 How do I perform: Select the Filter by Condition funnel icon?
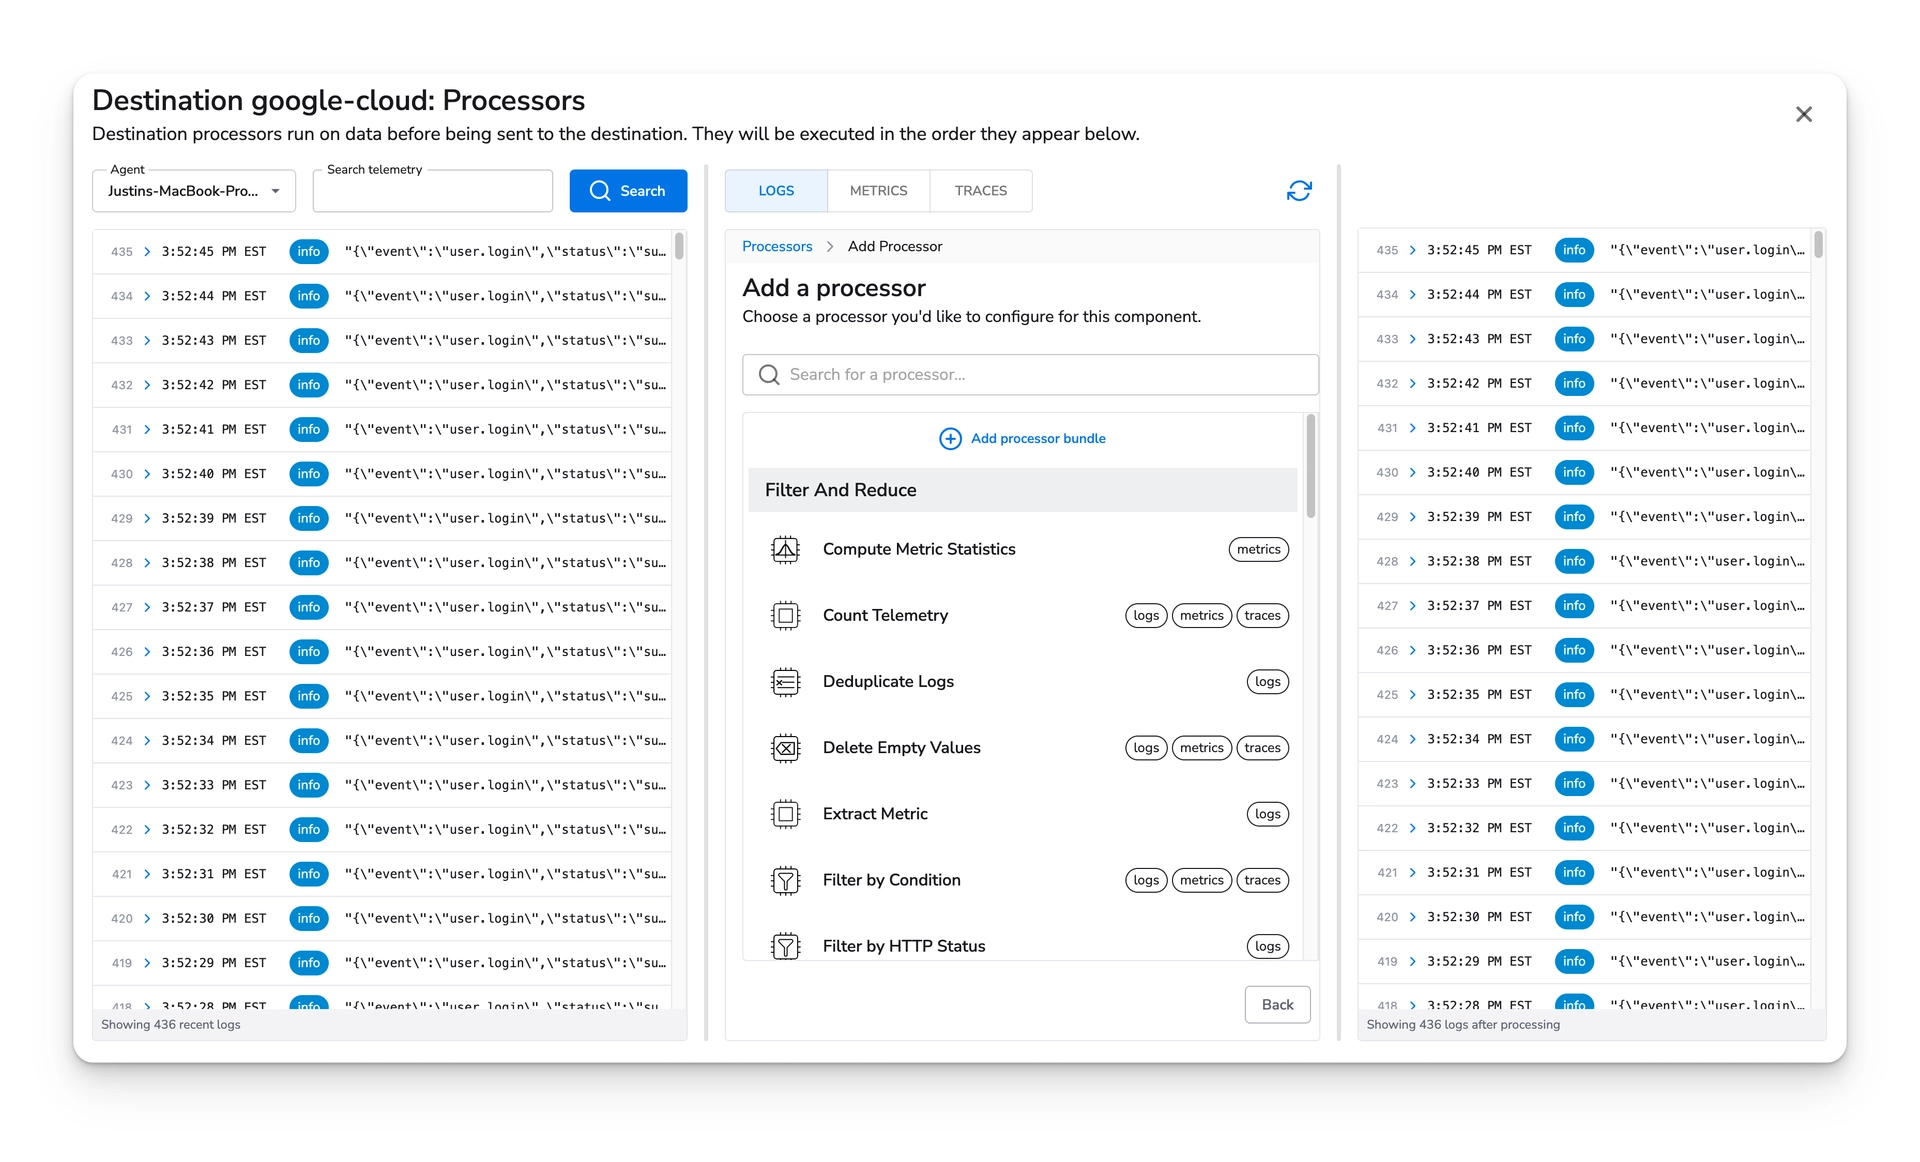pos(787,880)
